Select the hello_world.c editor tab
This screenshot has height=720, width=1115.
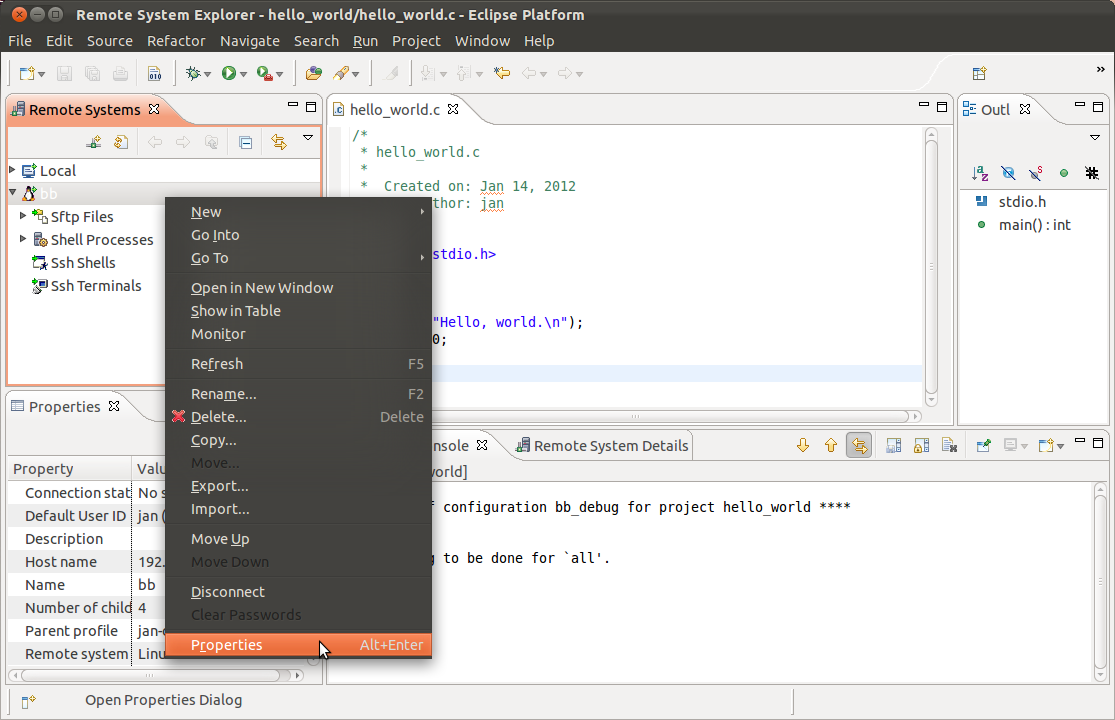pos(395,109)
